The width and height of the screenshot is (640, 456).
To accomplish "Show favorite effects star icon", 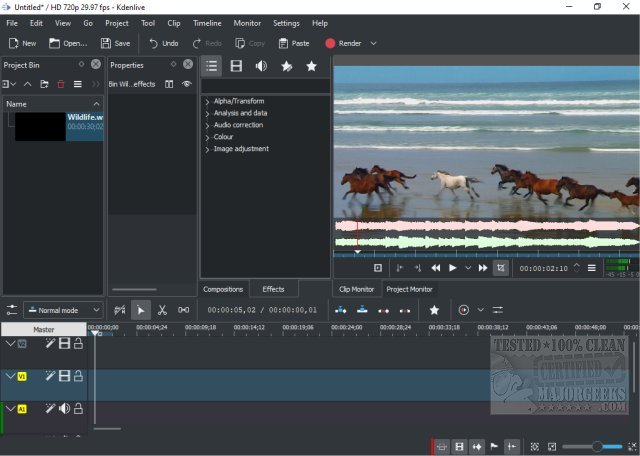I will tap(311, 66).
